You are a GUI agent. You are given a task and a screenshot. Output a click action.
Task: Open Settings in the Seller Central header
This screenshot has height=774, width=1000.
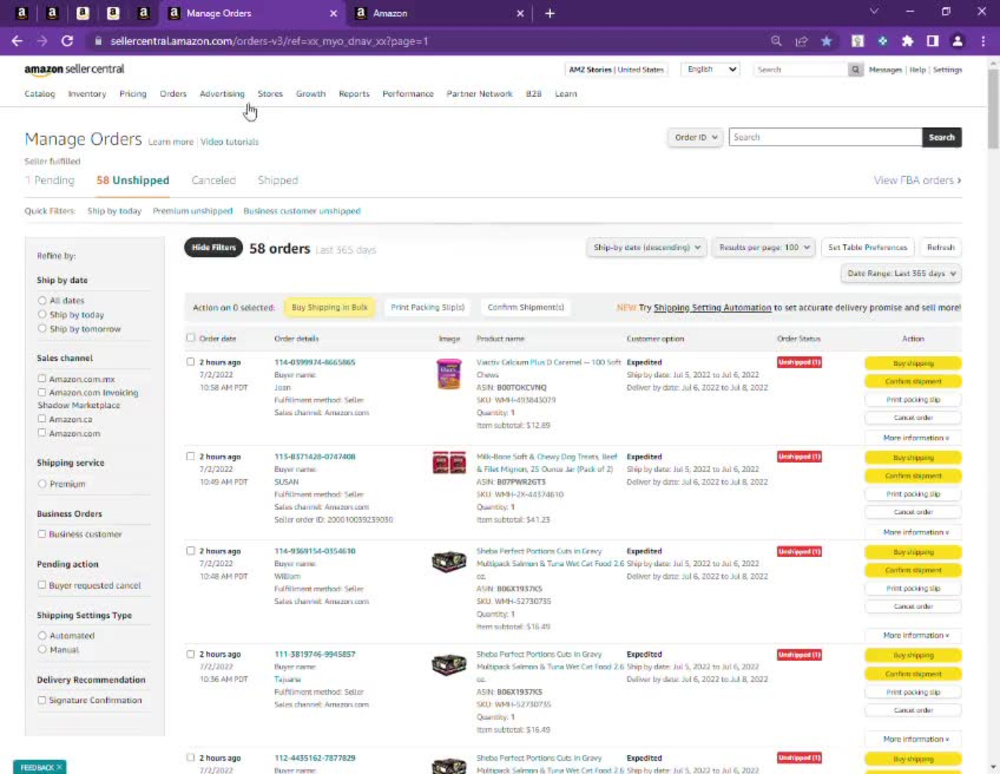(947, 70)
